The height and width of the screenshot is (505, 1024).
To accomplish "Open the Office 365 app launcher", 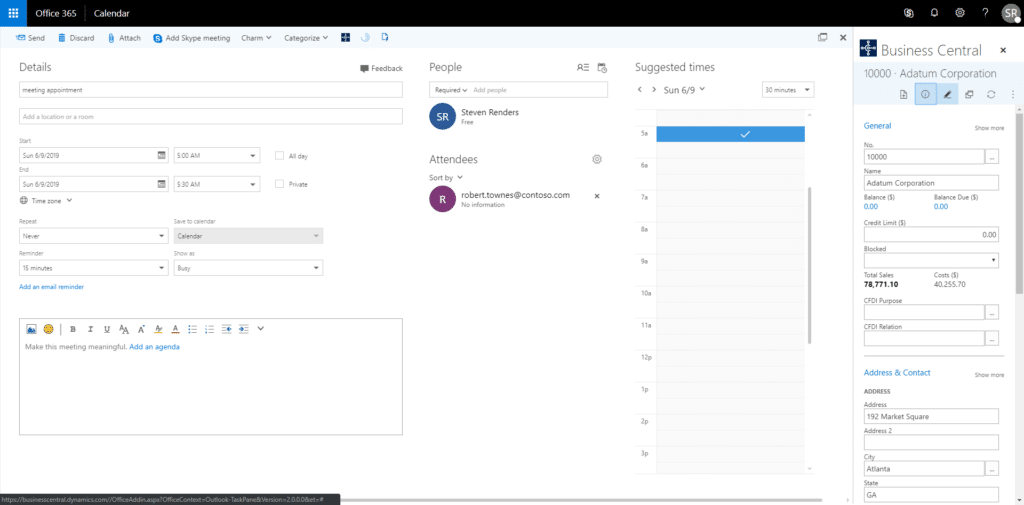I will pos(13,13).
